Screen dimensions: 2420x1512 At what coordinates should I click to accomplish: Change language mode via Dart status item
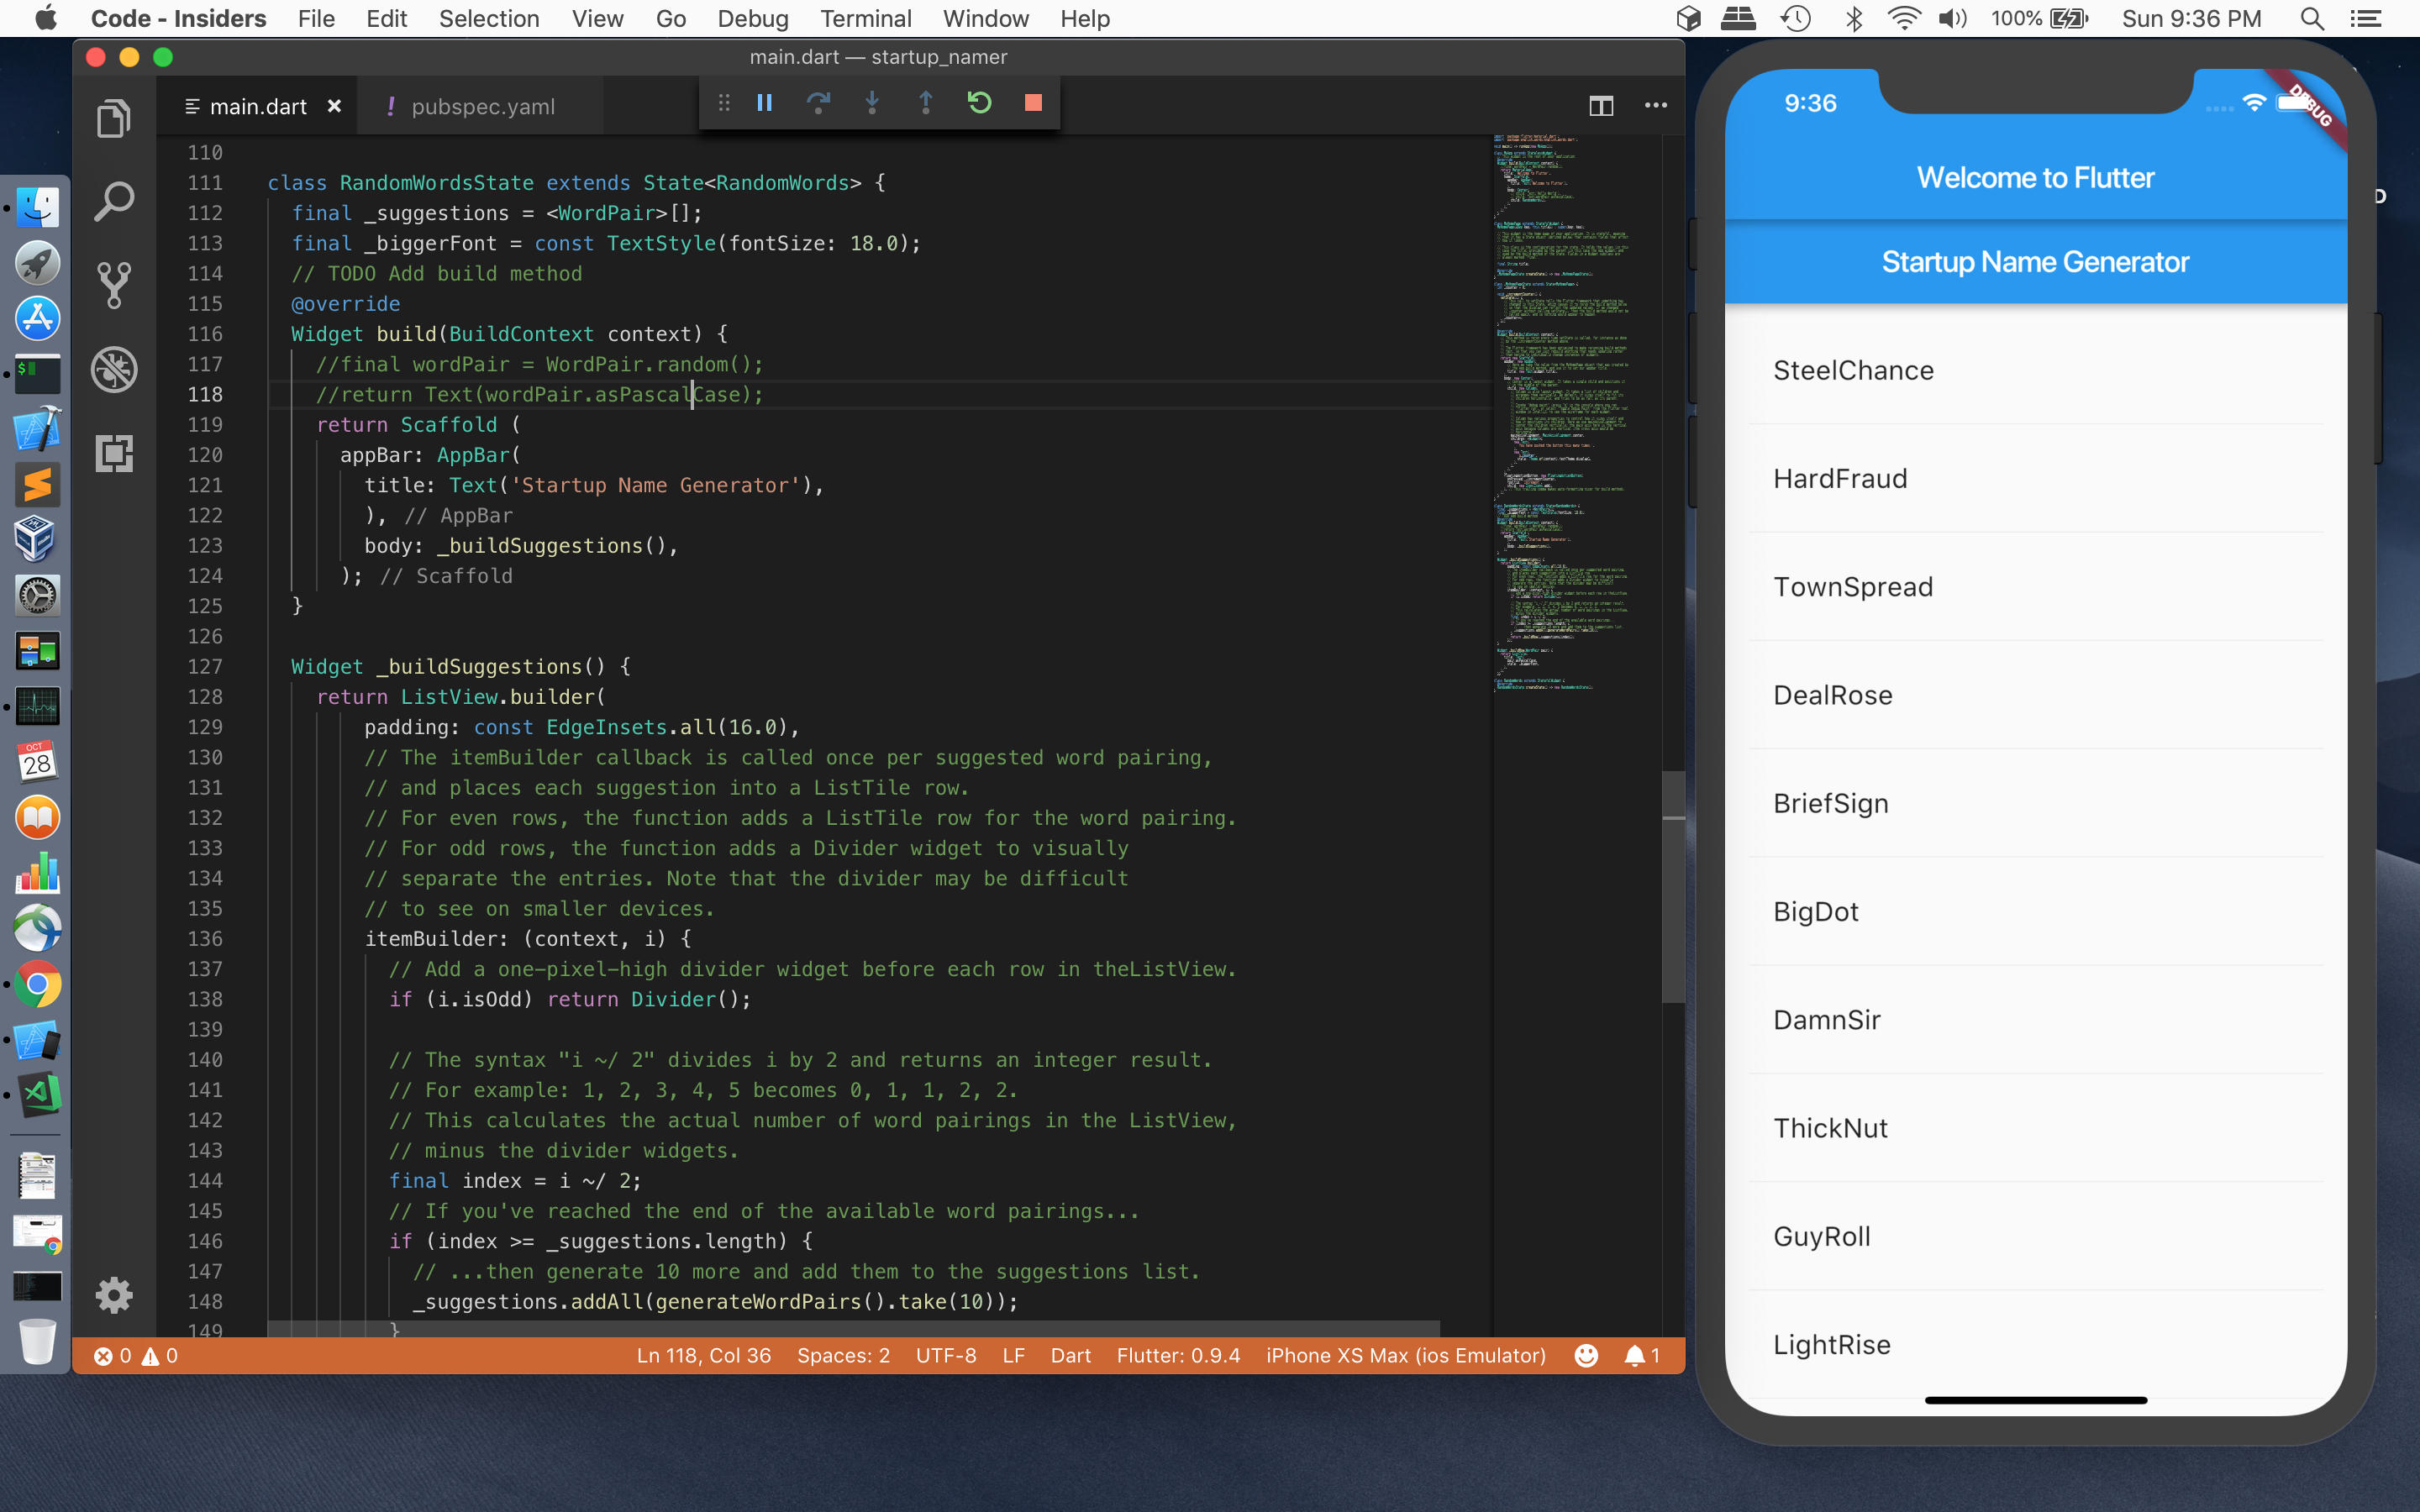[x=1070, y=1355]
